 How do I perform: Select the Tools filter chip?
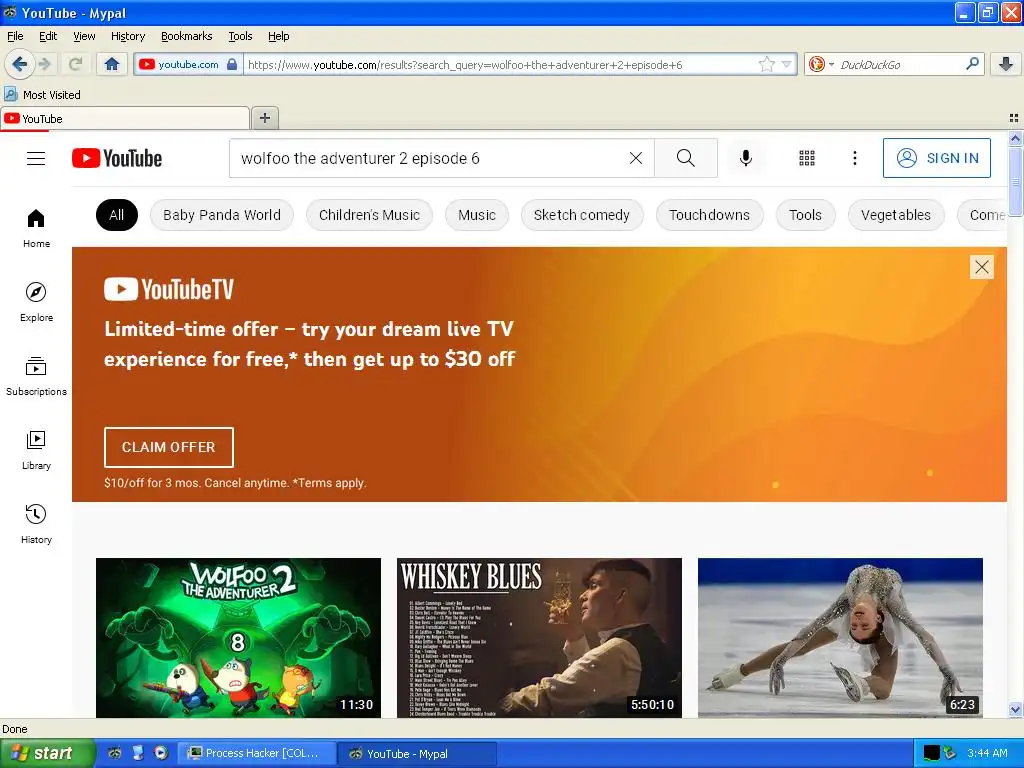point(805,215)
